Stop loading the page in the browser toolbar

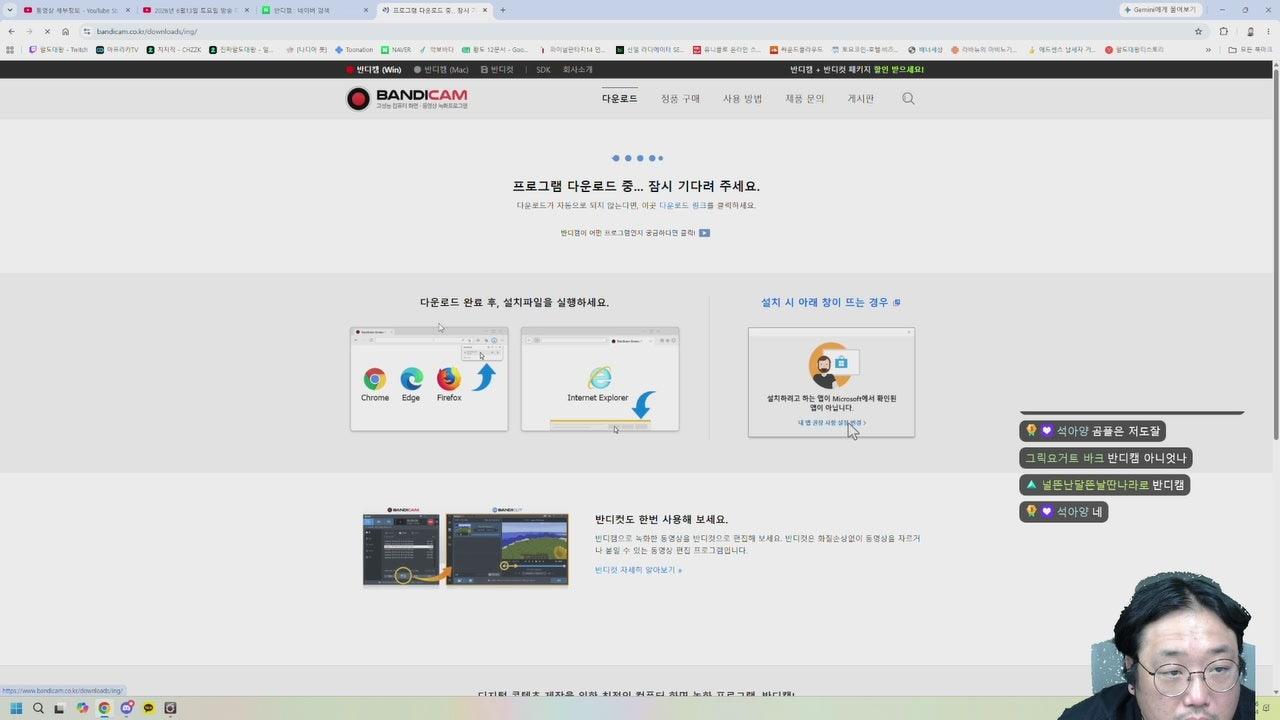tap(47, 31)
